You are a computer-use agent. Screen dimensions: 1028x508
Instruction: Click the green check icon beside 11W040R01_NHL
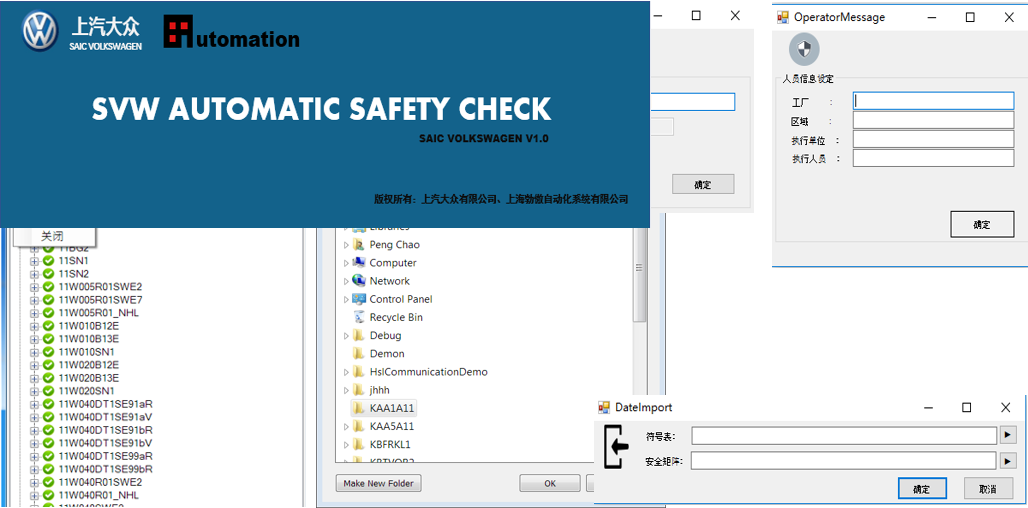pyautogui.click(x=49, y=495)
